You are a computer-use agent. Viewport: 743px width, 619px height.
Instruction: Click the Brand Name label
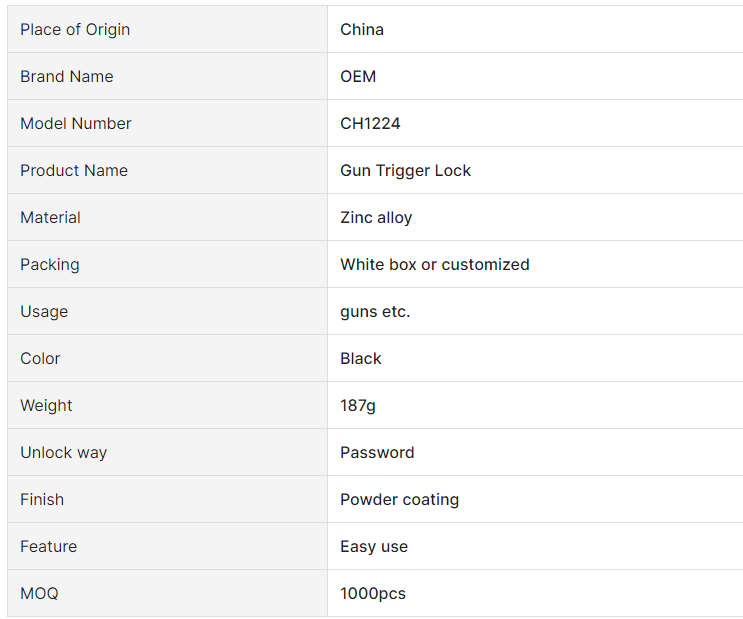(67, 76)
